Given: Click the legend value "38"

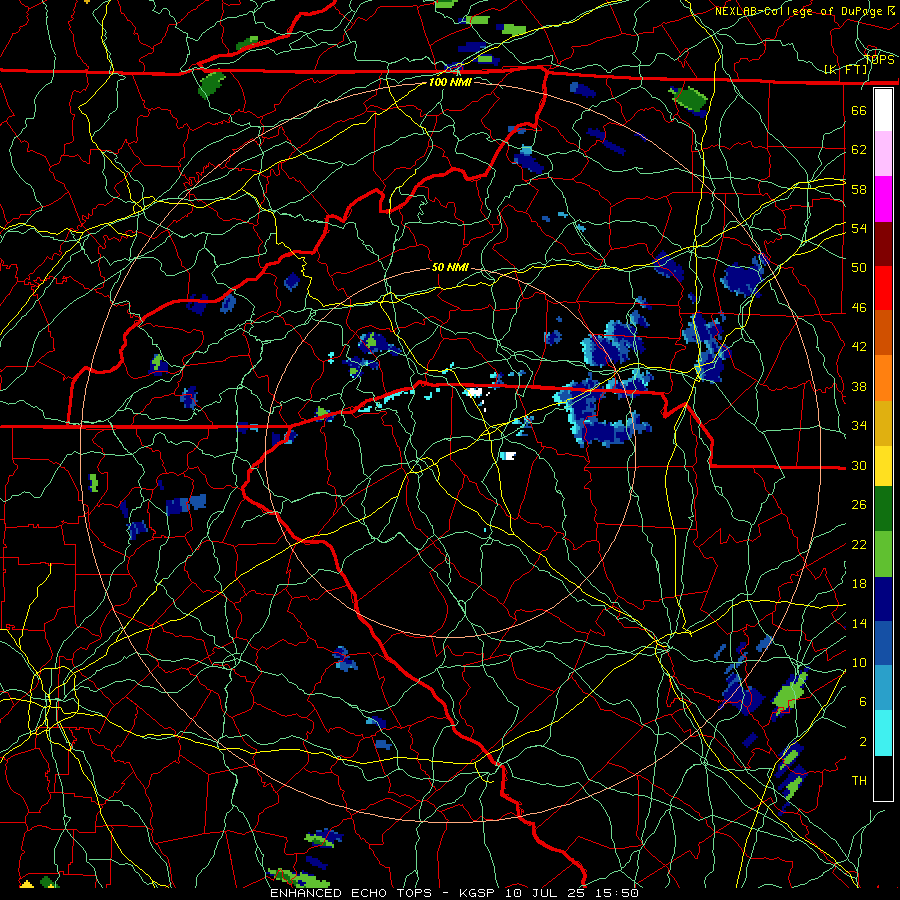Looking at the screenshot, I should coord(859,386).
